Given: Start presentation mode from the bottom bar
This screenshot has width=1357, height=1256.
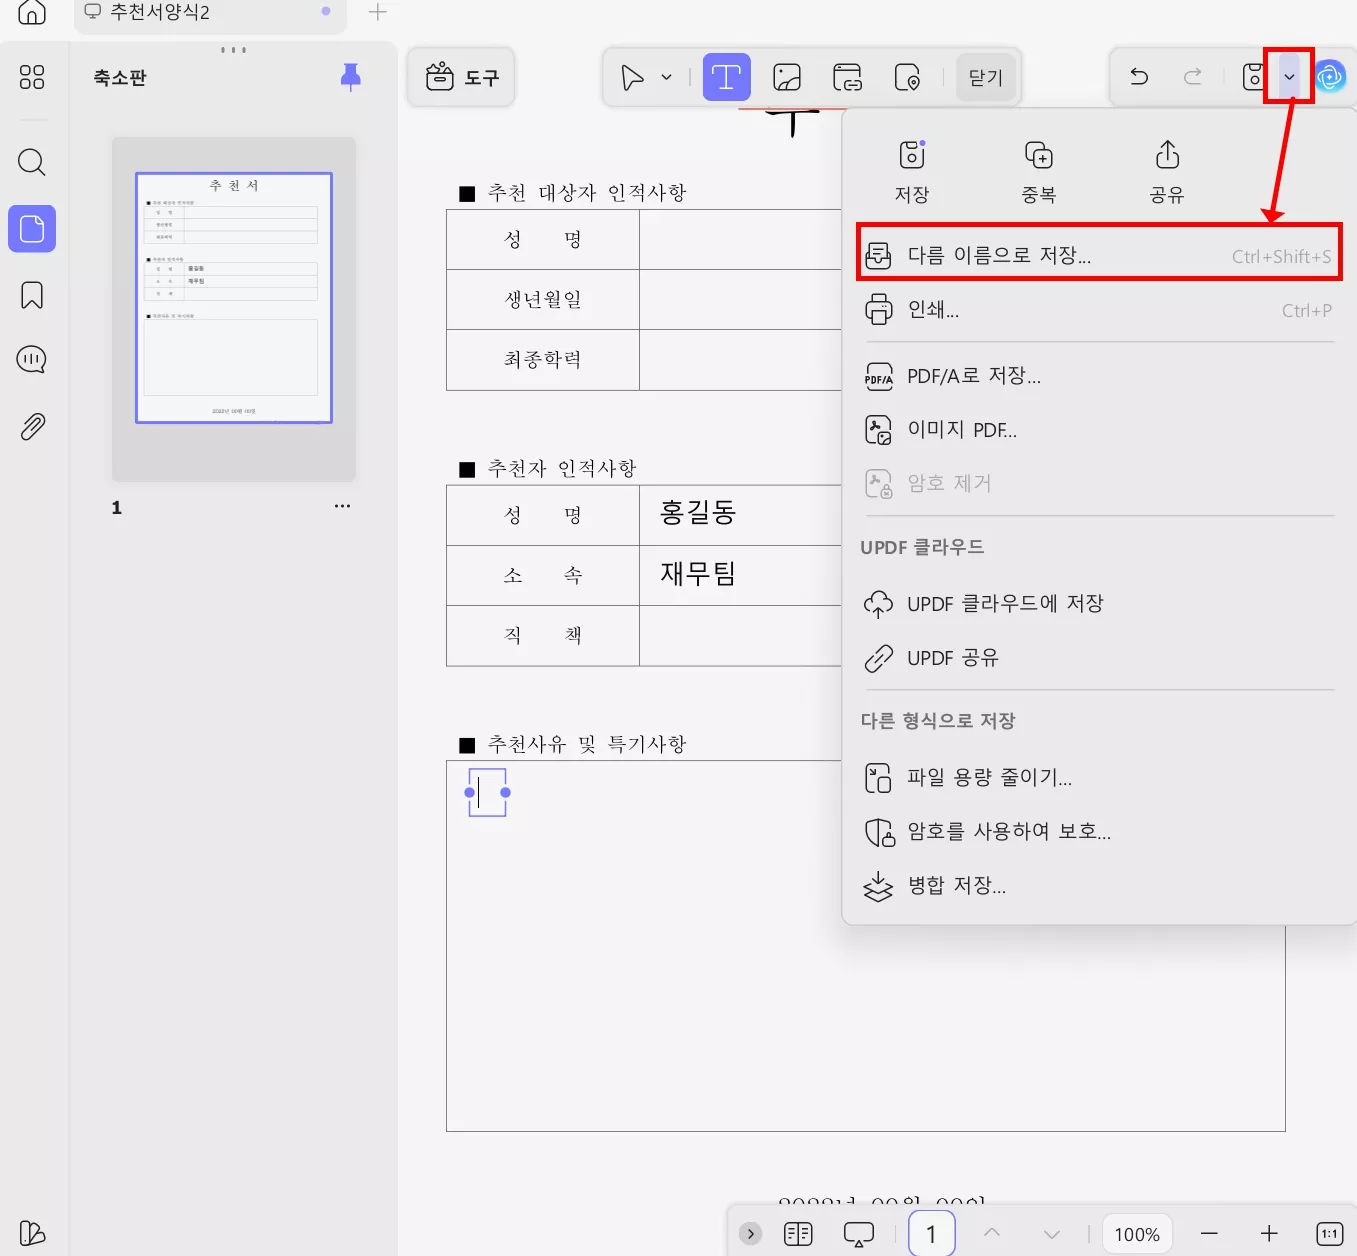Looking at the screenshot, I should [x=857, y=1234].
